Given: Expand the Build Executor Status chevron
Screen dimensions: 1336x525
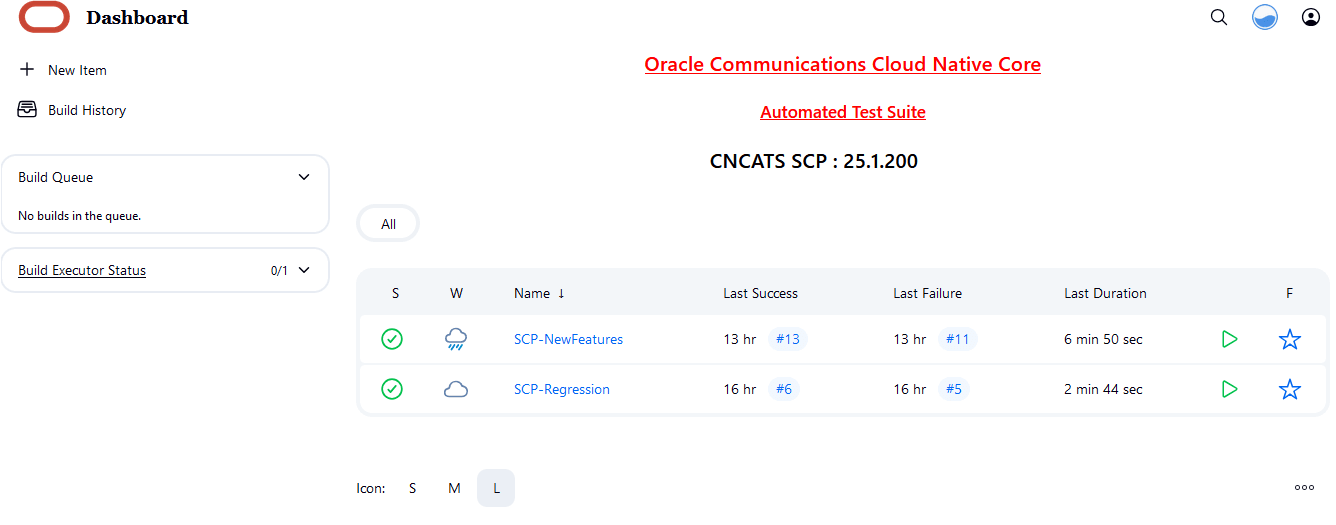Looking at the screenshot, I should click(305, 270).
